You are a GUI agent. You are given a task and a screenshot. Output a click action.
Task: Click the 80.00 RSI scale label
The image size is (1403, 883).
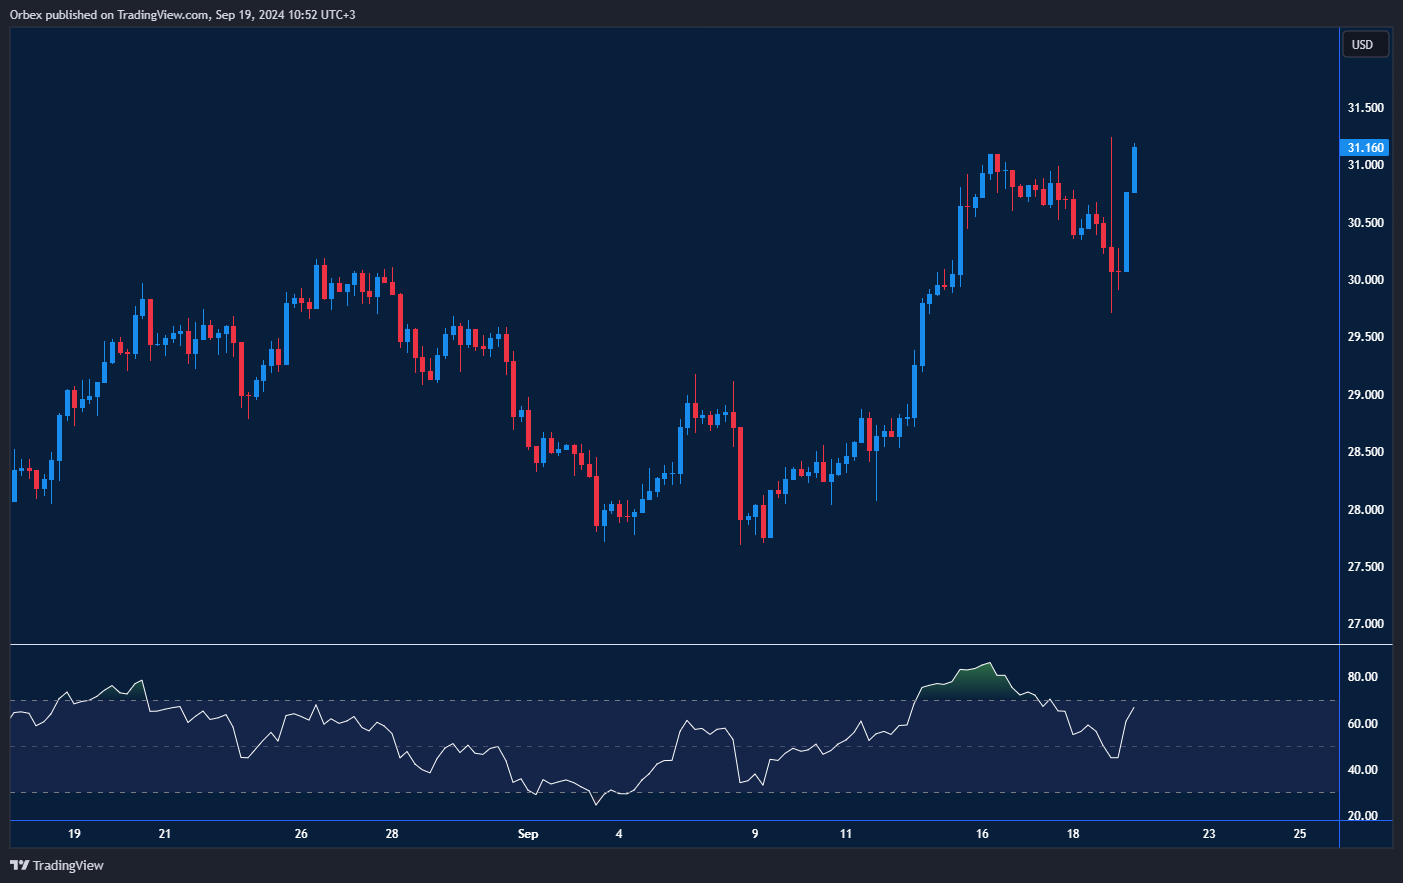[1362, 677]
